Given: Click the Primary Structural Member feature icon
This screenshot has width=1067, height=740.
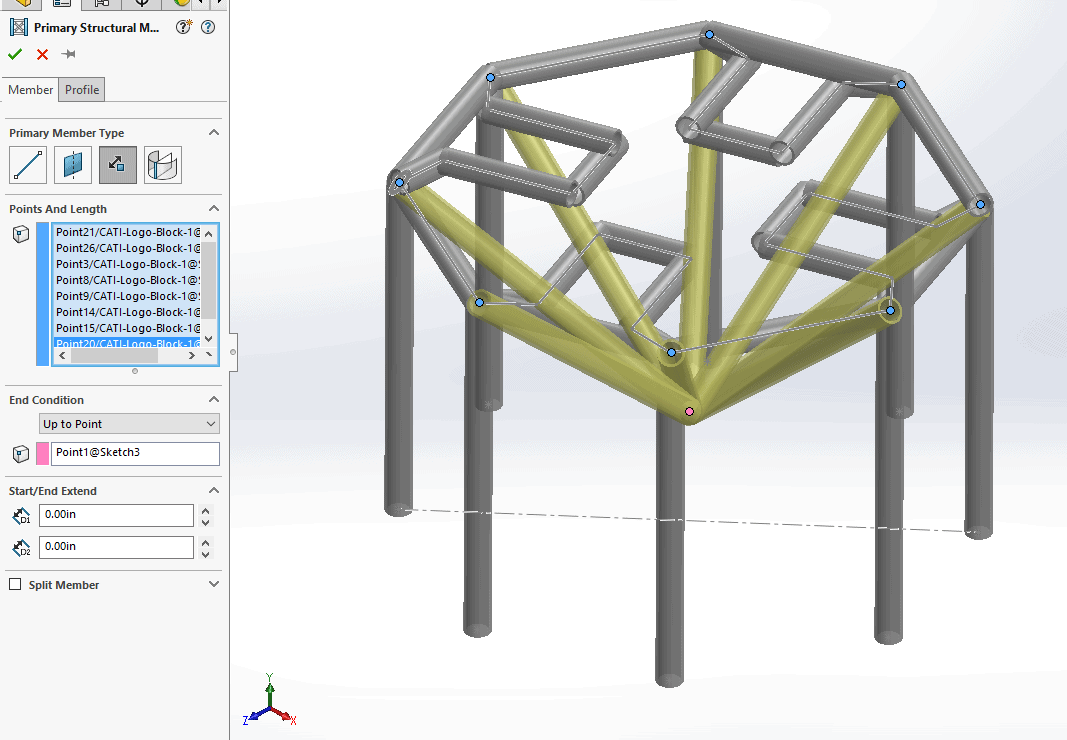Looking at the screenshot, I should point(19,27).
